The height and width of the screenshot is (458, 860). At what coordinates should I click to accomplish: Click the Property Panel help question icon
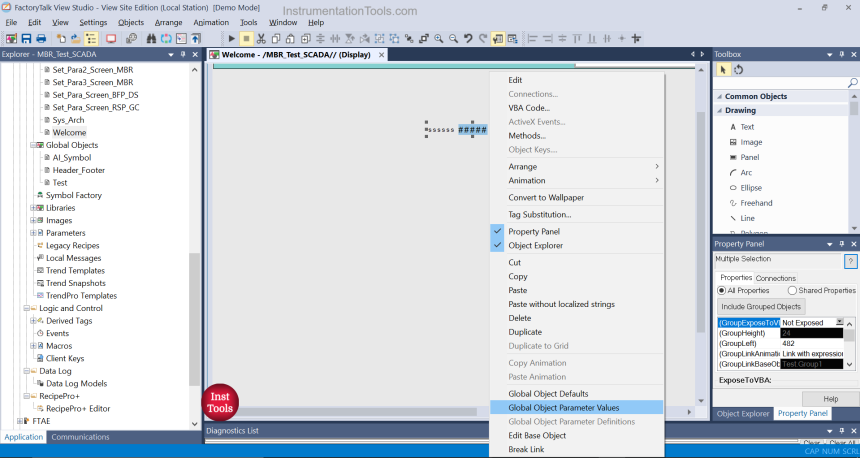(850, 262)
